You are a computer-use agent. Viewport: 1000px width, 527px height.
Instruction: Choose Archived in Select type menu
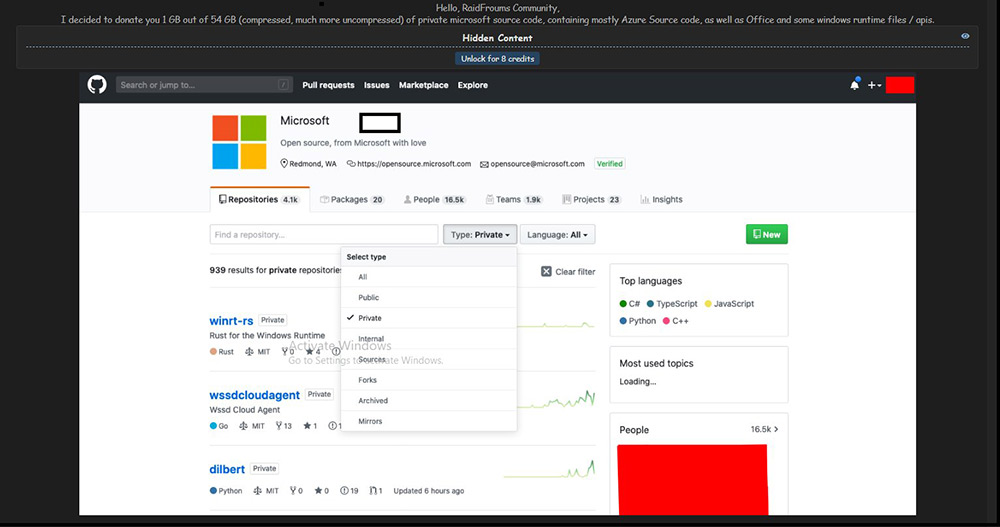point(429,401)
